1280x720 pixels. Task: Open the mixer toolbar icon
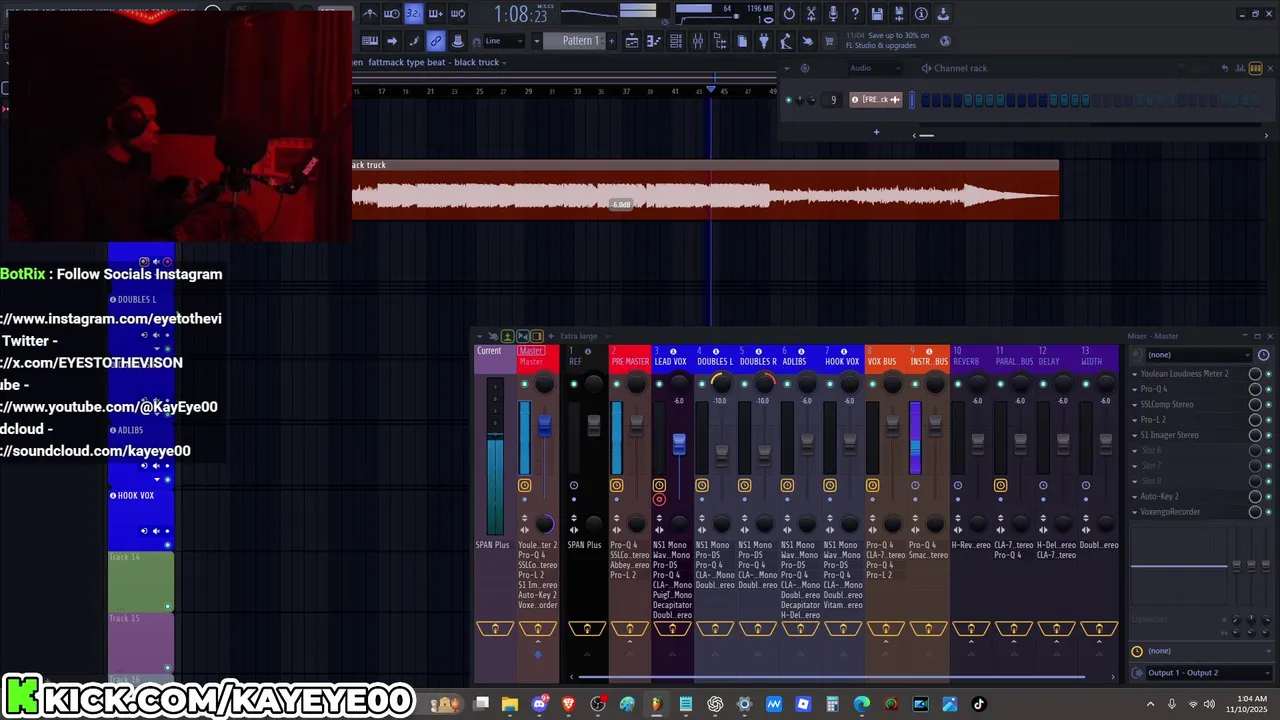coord(698,41)
